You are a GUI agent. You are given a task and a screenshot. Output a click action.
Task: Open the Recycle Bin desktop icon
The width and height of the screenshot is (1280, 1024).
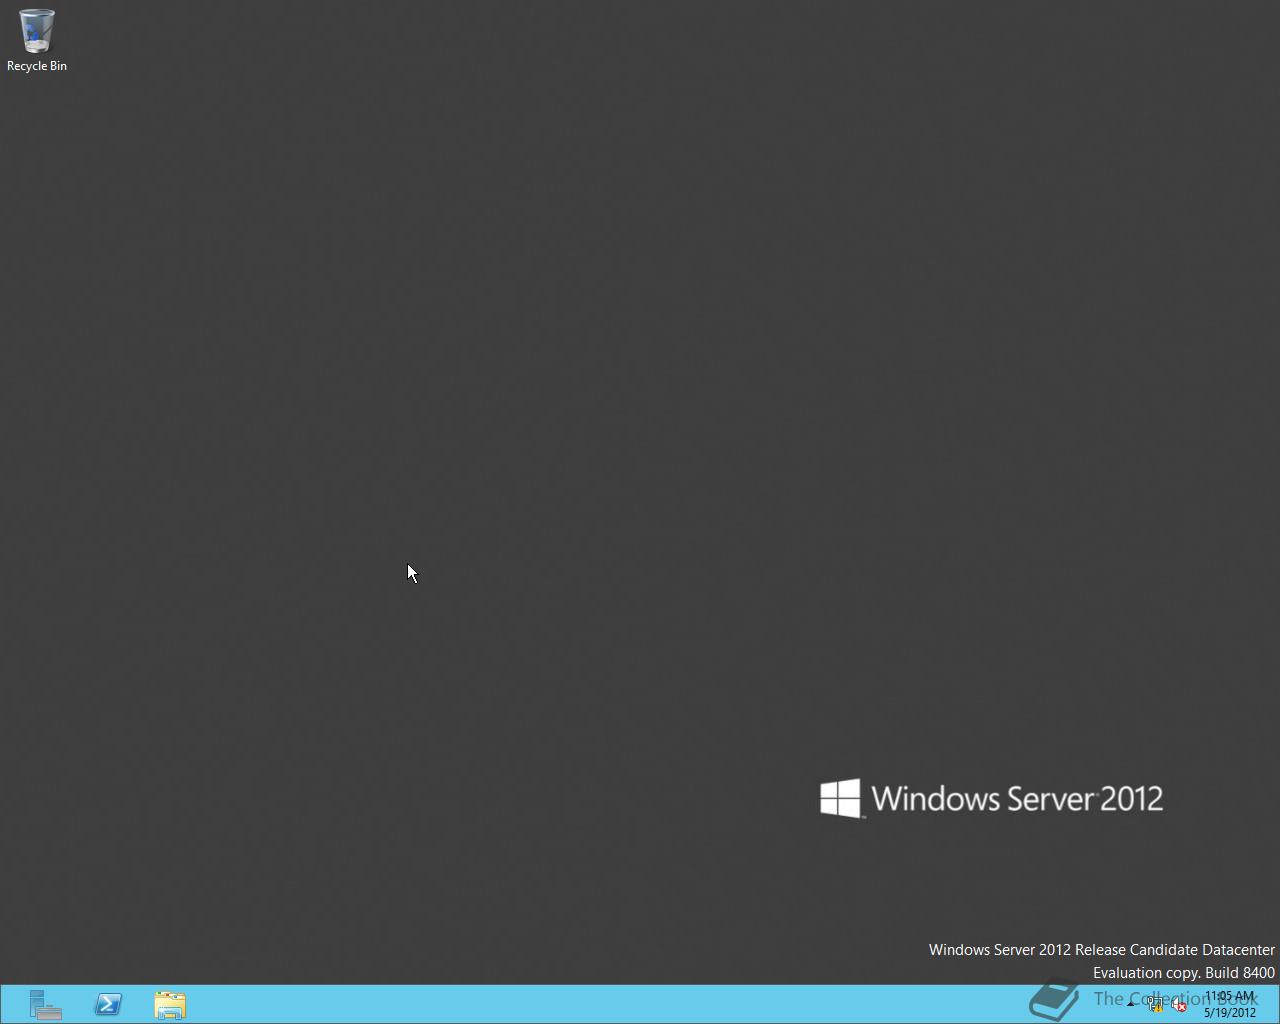point(37,40)
